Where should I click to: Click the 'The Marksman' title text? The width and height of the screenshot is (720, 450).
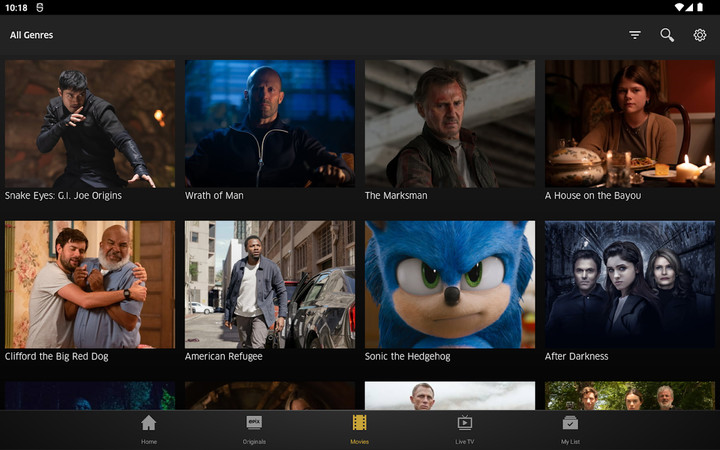click(396, 196)
